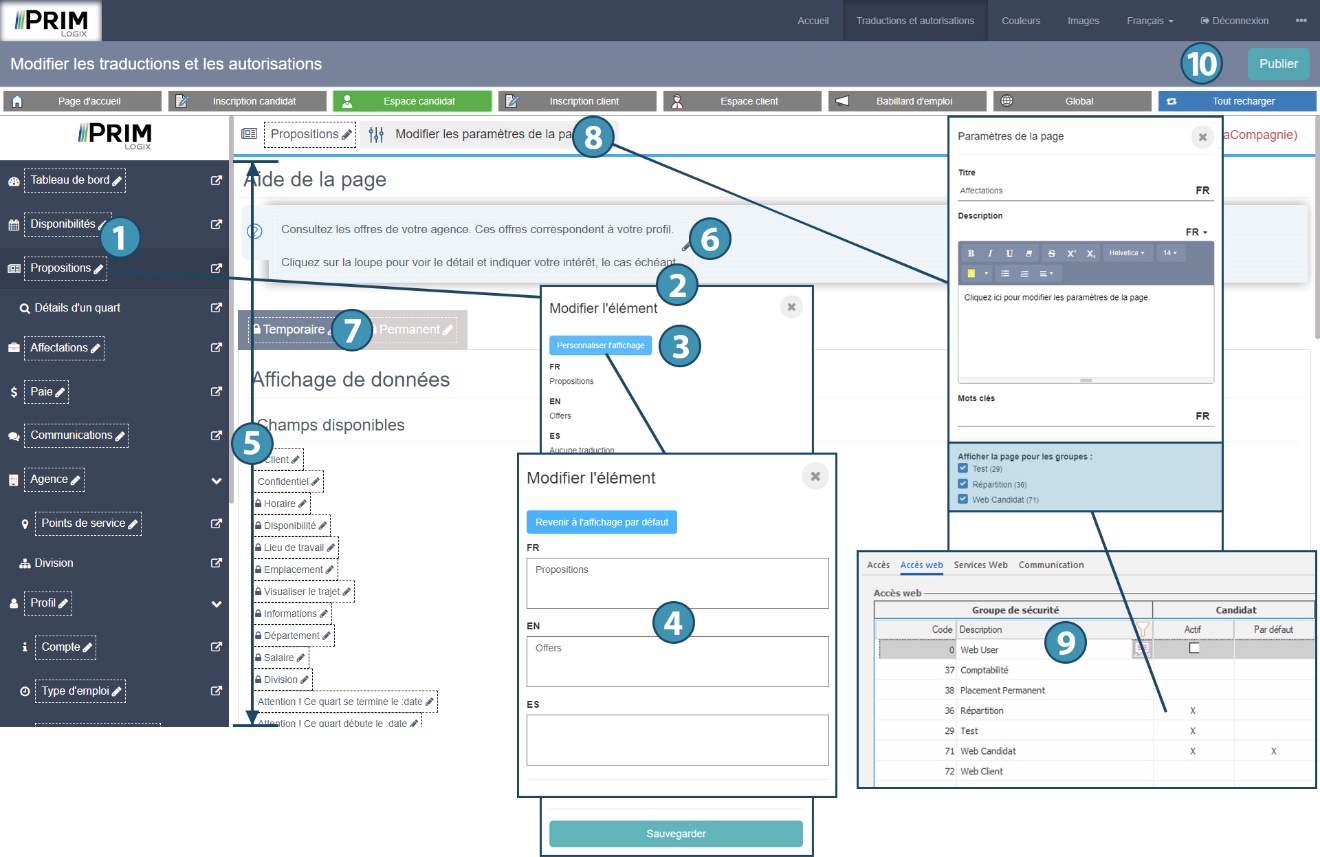Click the Publier button
Image resolution: width=1320 pixels, height=857 pixels.
click(x=1278, y=64)
